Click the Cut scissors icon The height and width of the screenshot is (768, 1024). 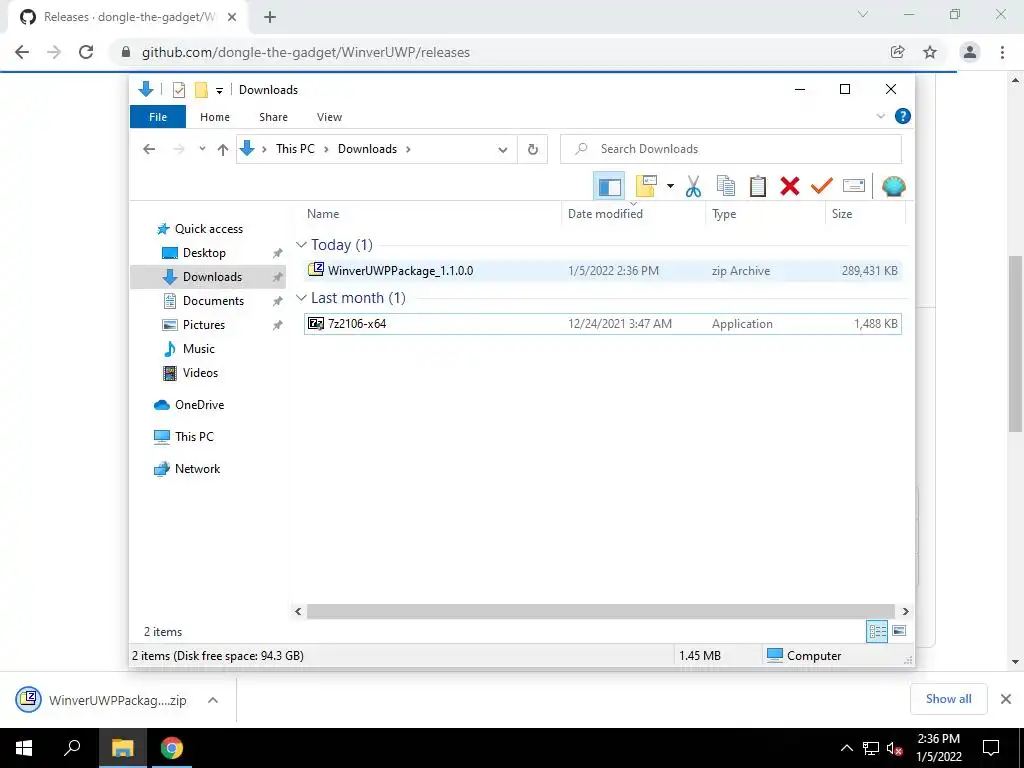click(x=693, y=187)
